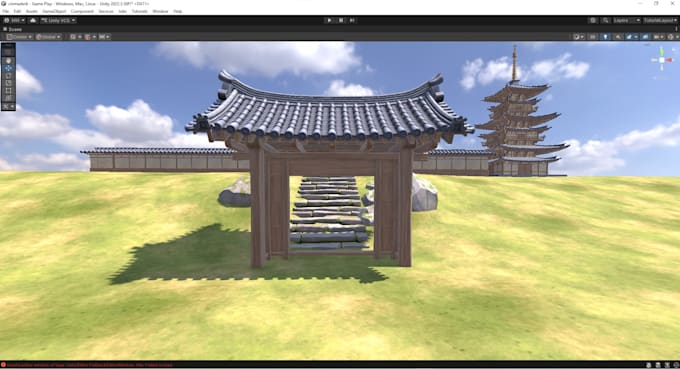Open the Assets menu
This screenshot has height=369, width=680.
tap(32, 11)
